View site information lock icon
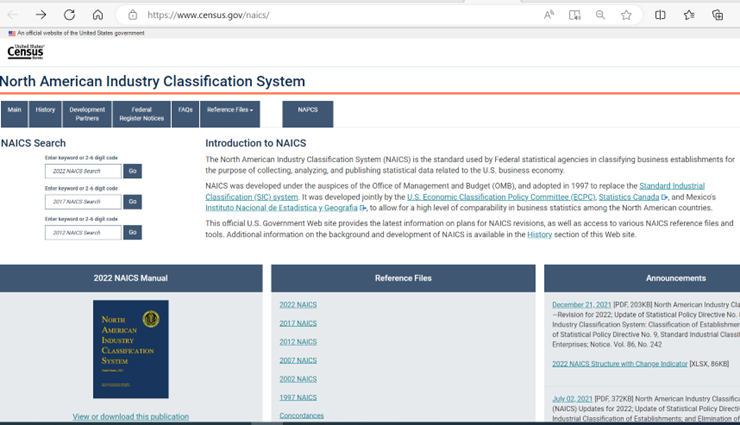 click(x=133, y=15)
